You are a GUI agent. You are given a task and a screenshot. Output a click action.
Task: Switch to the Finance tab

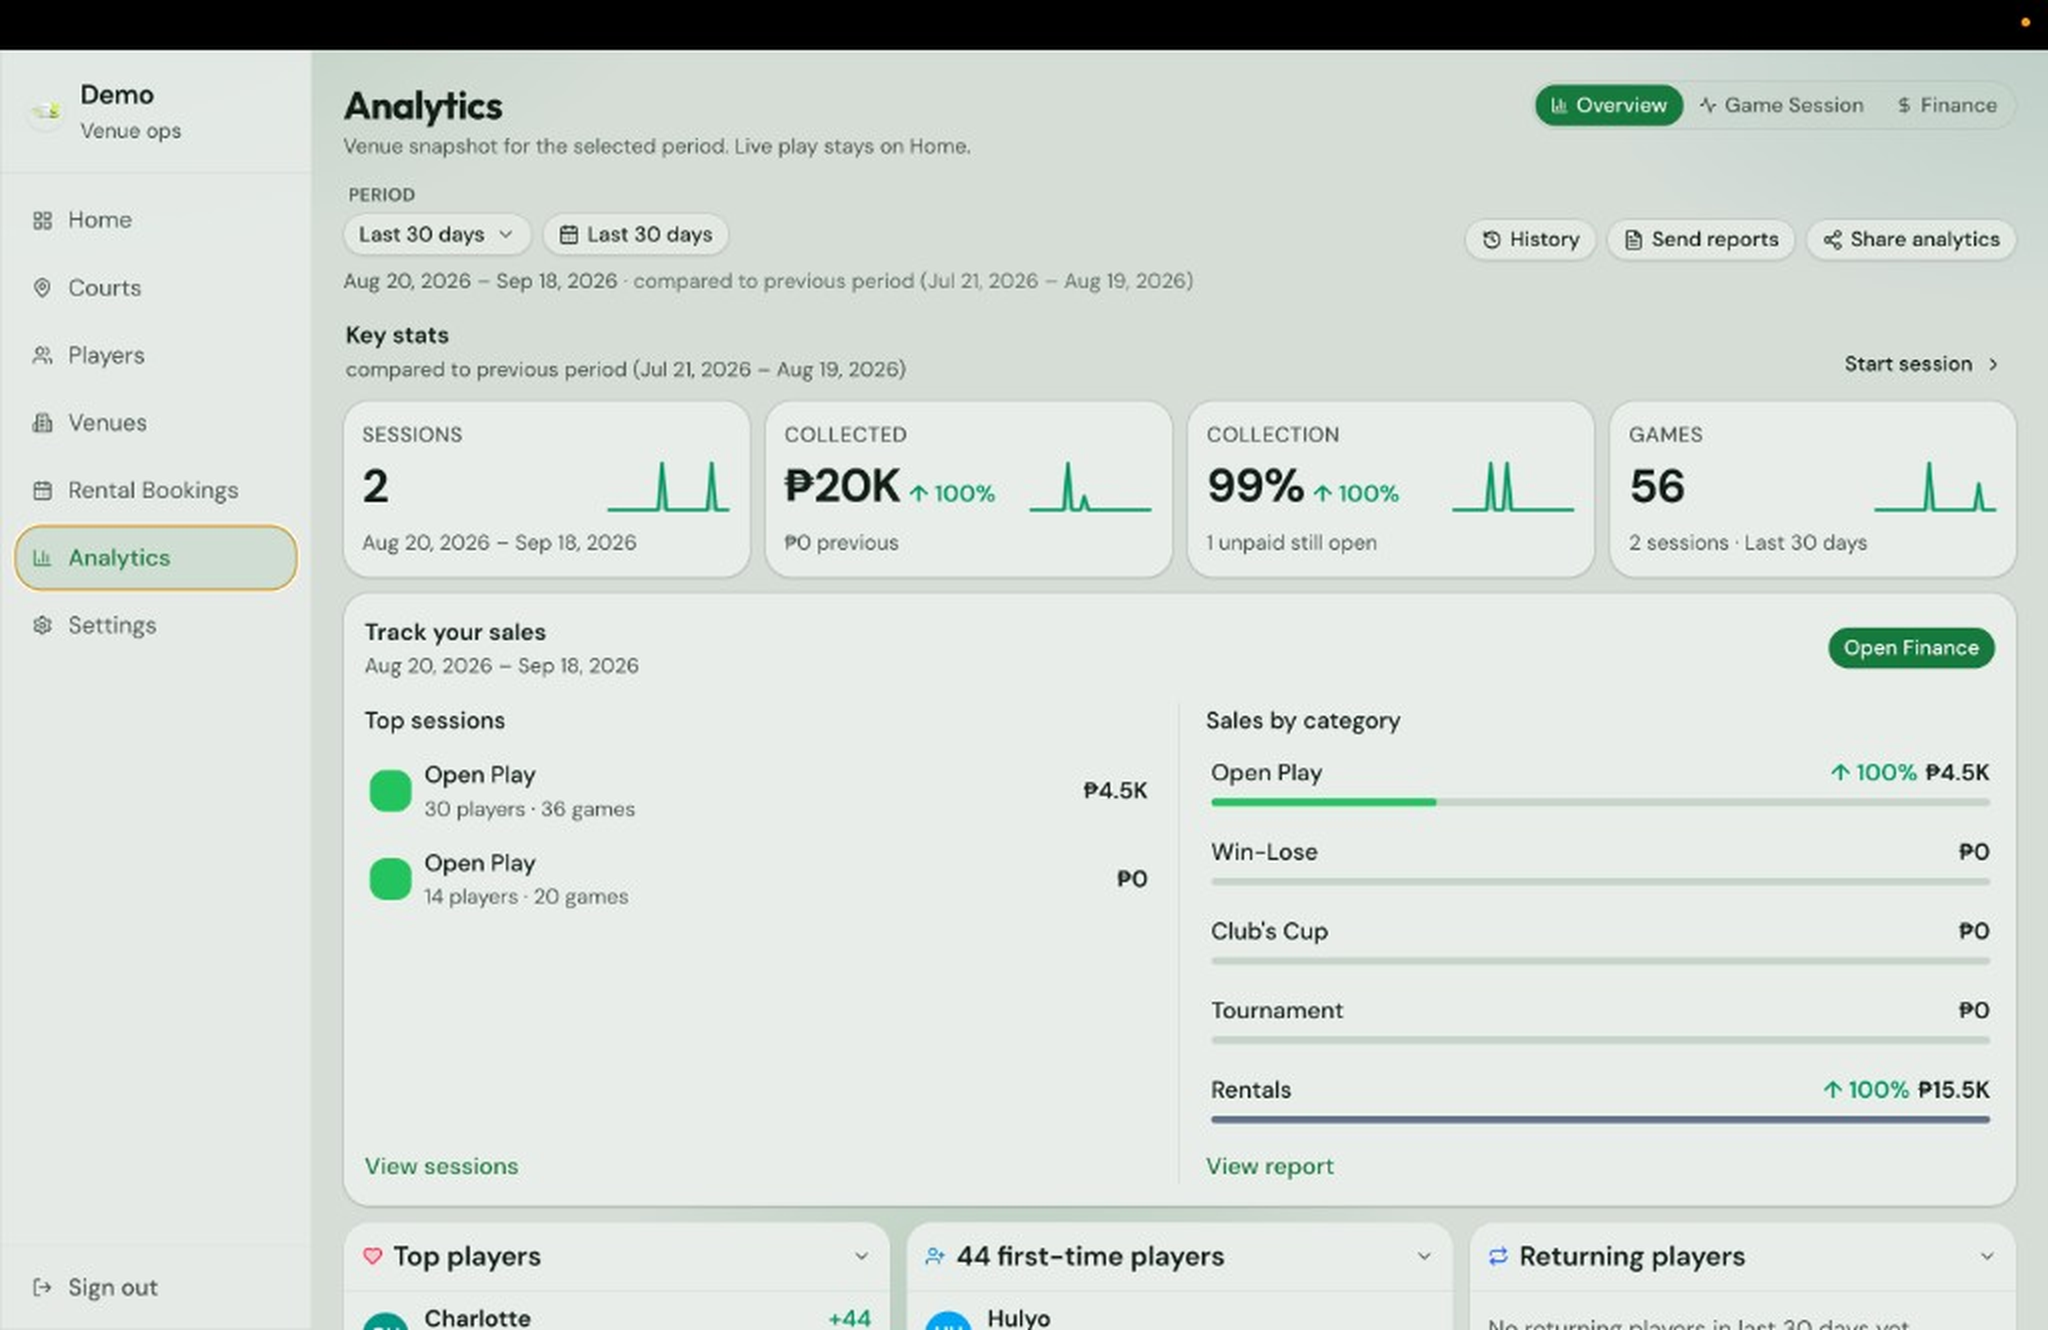(x=1947, y=105)
